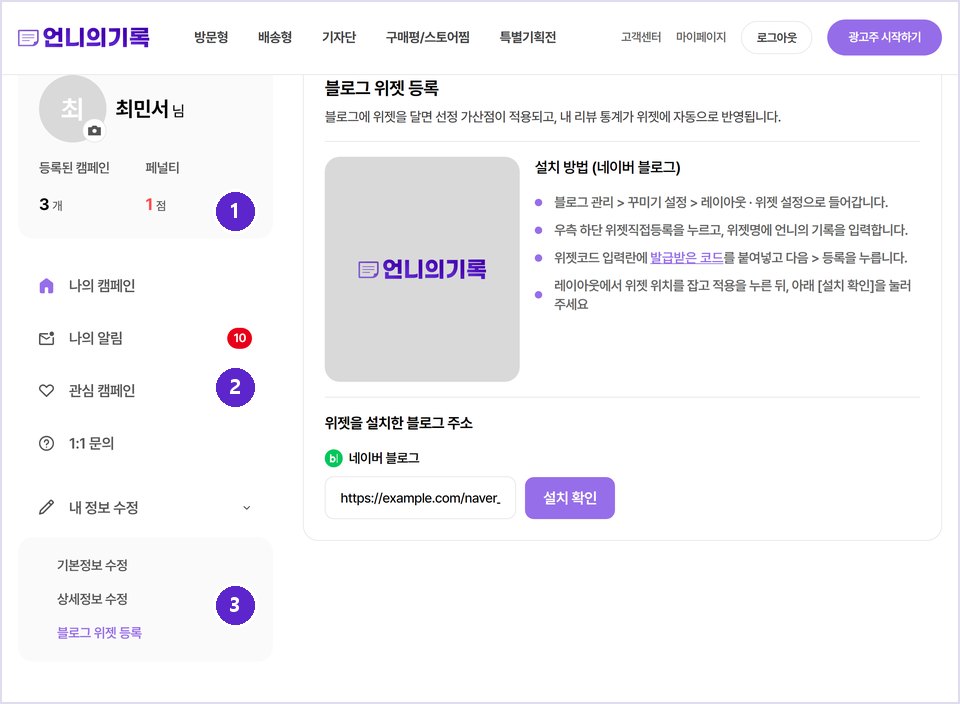Select 상세정보 수정 submenu item
Viewport: 960px width, 704px height.
point(92,599)
